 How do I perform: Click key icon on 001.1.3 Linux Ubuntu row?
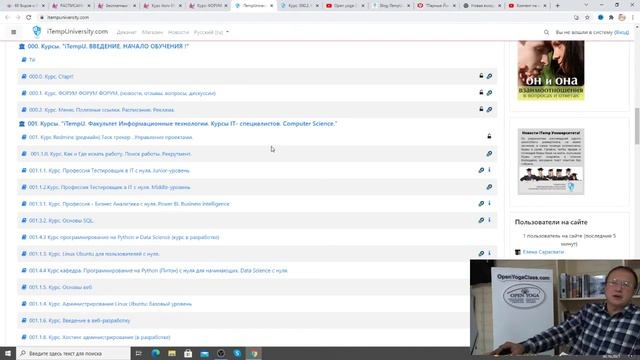[x=481, y=253]
